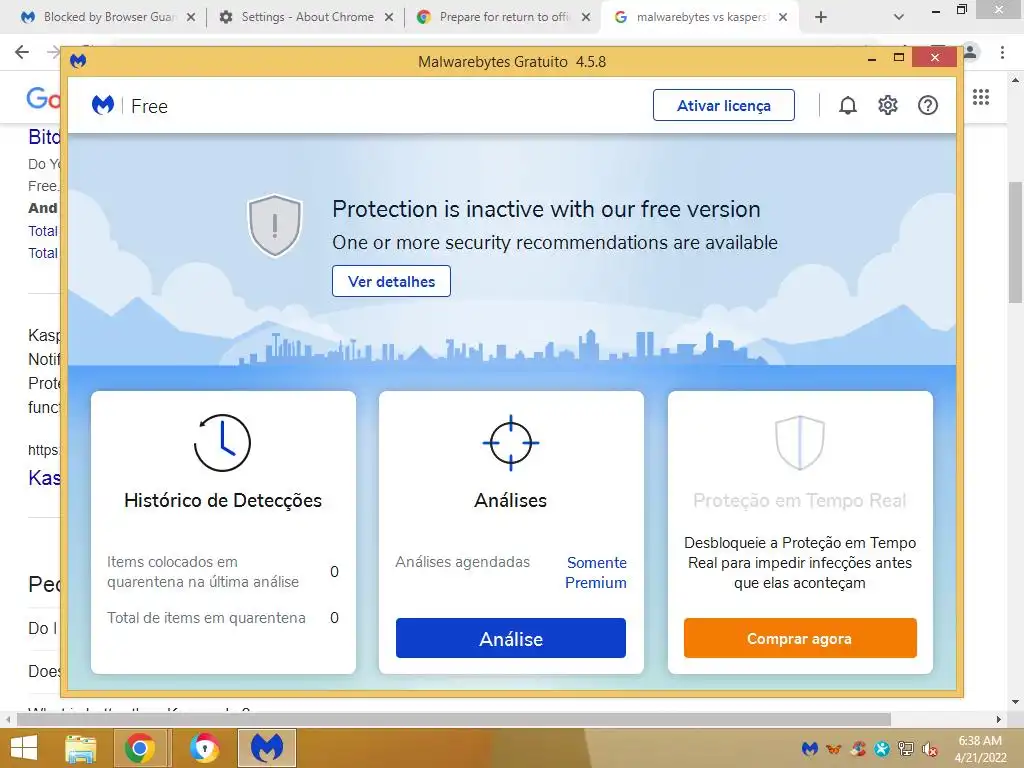
Task: Close the Settings - About Chrome tab
Action: [x=389, y=17]
